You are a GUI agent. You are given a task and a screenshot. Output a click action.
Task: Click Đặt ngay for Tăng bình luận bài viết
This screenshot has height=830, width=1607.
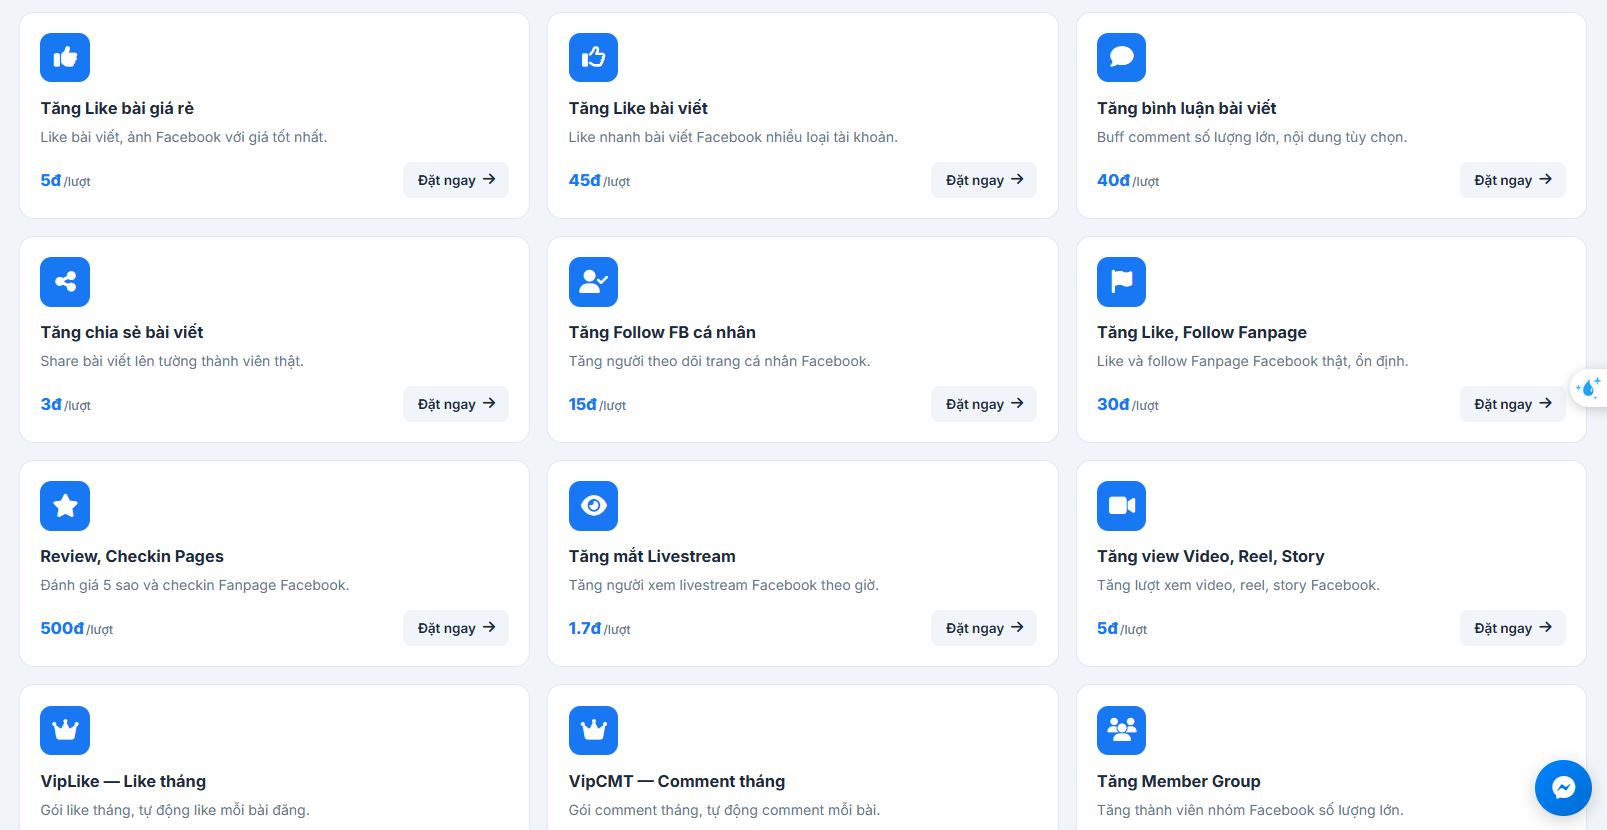coord(1513,180)
